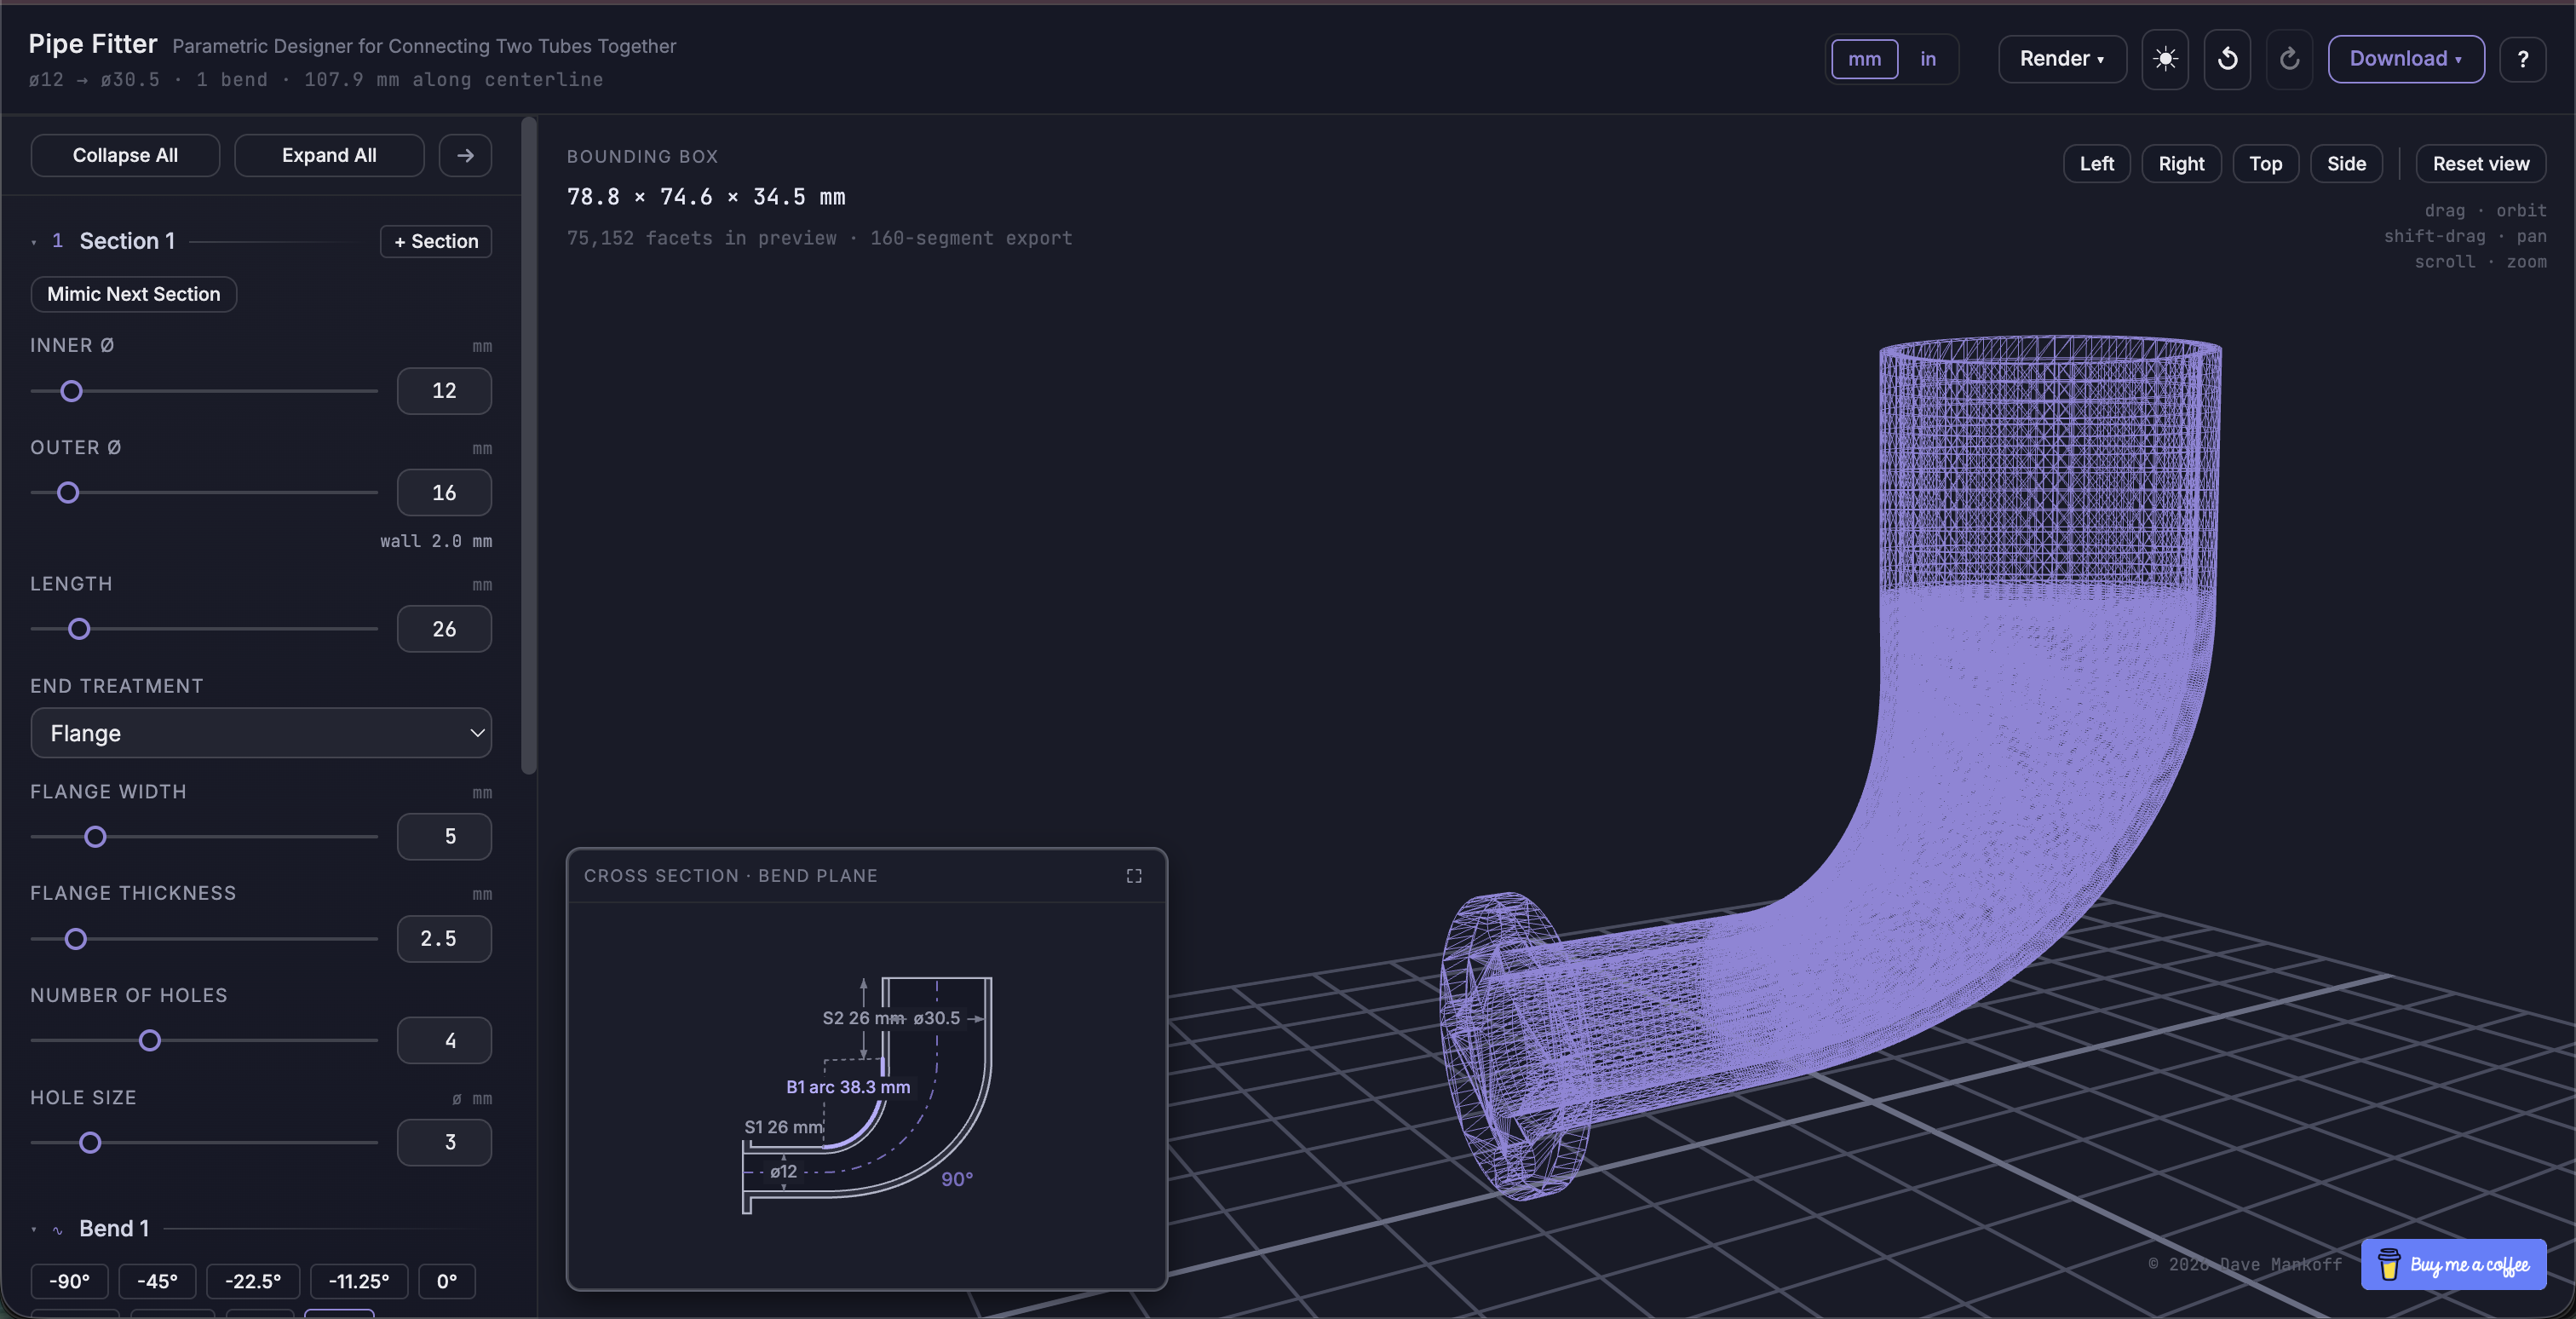
Task: Select the -45° bend preset
Action: pyautogui.click(x=157, y=1281)
